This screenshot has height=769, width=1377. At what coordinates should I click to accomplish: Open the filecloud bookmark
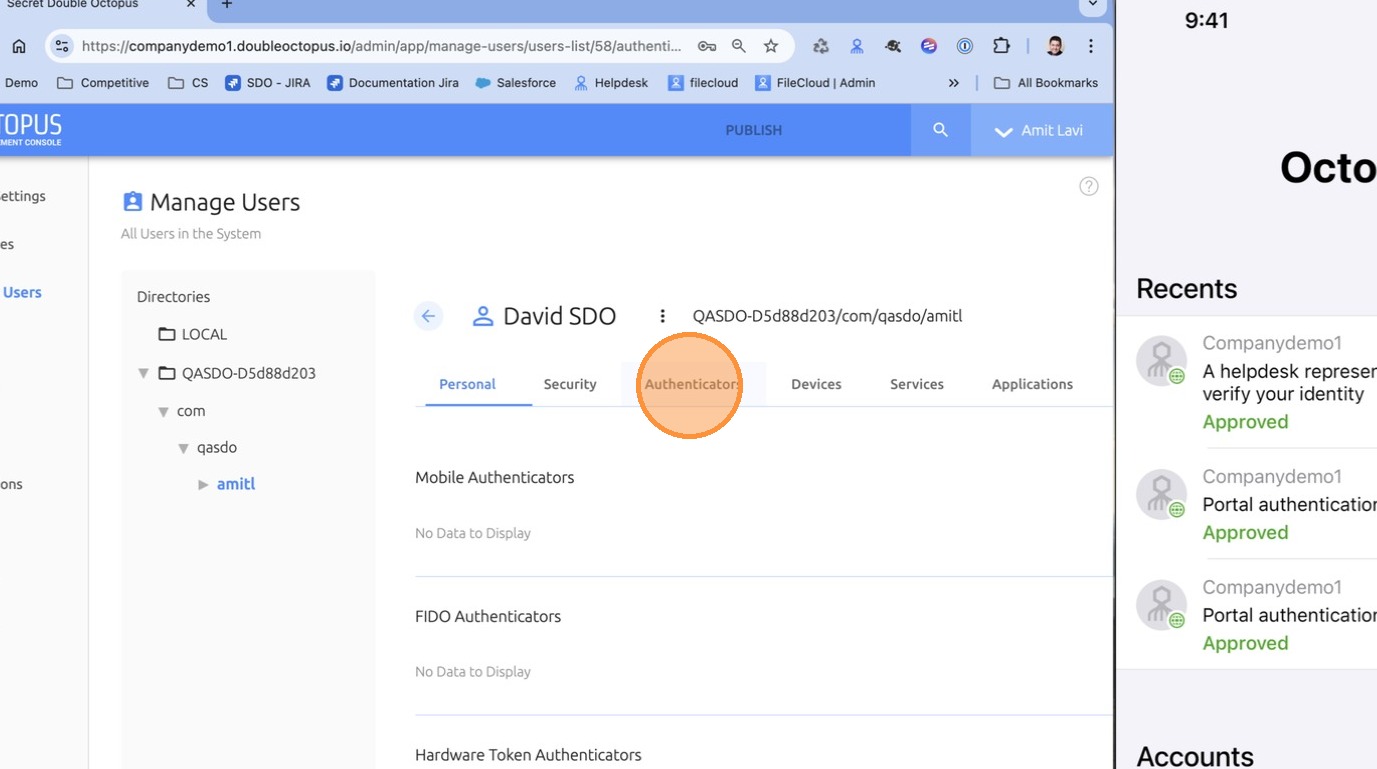(703, 83)
